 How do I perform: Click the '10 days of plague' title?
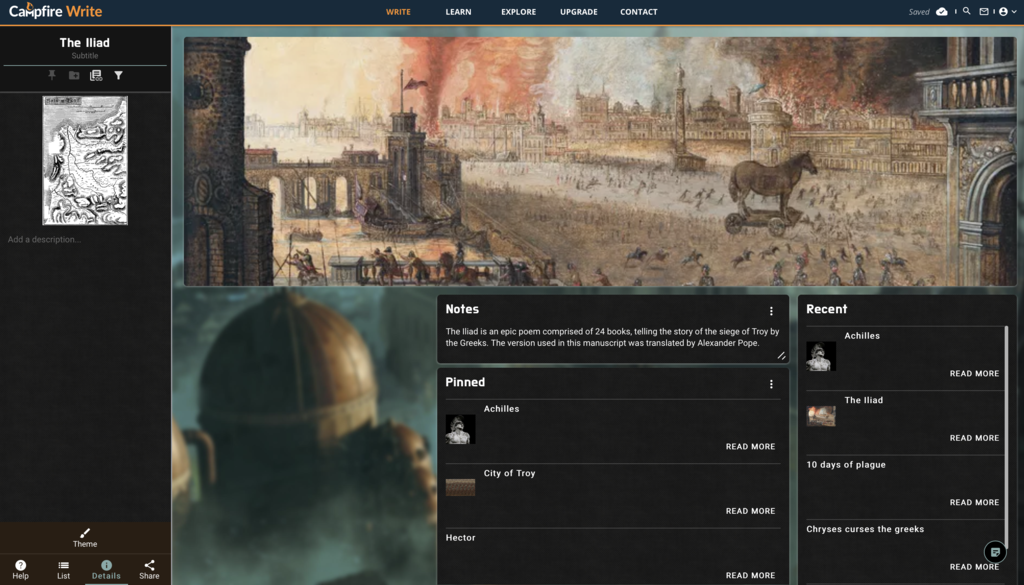pyautogui.click(x=846, y=465)
